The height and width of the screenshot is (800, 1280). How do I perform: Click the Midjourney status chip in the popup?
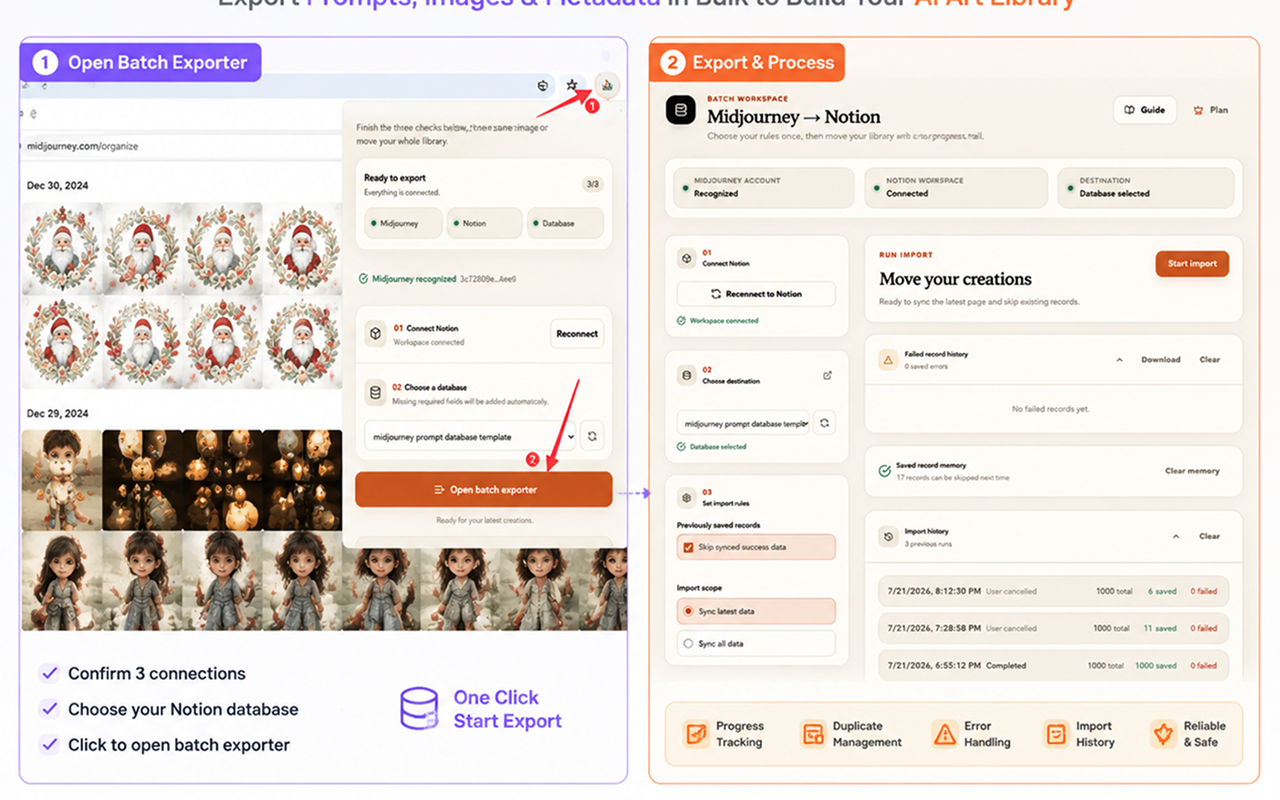coord(403,224)
